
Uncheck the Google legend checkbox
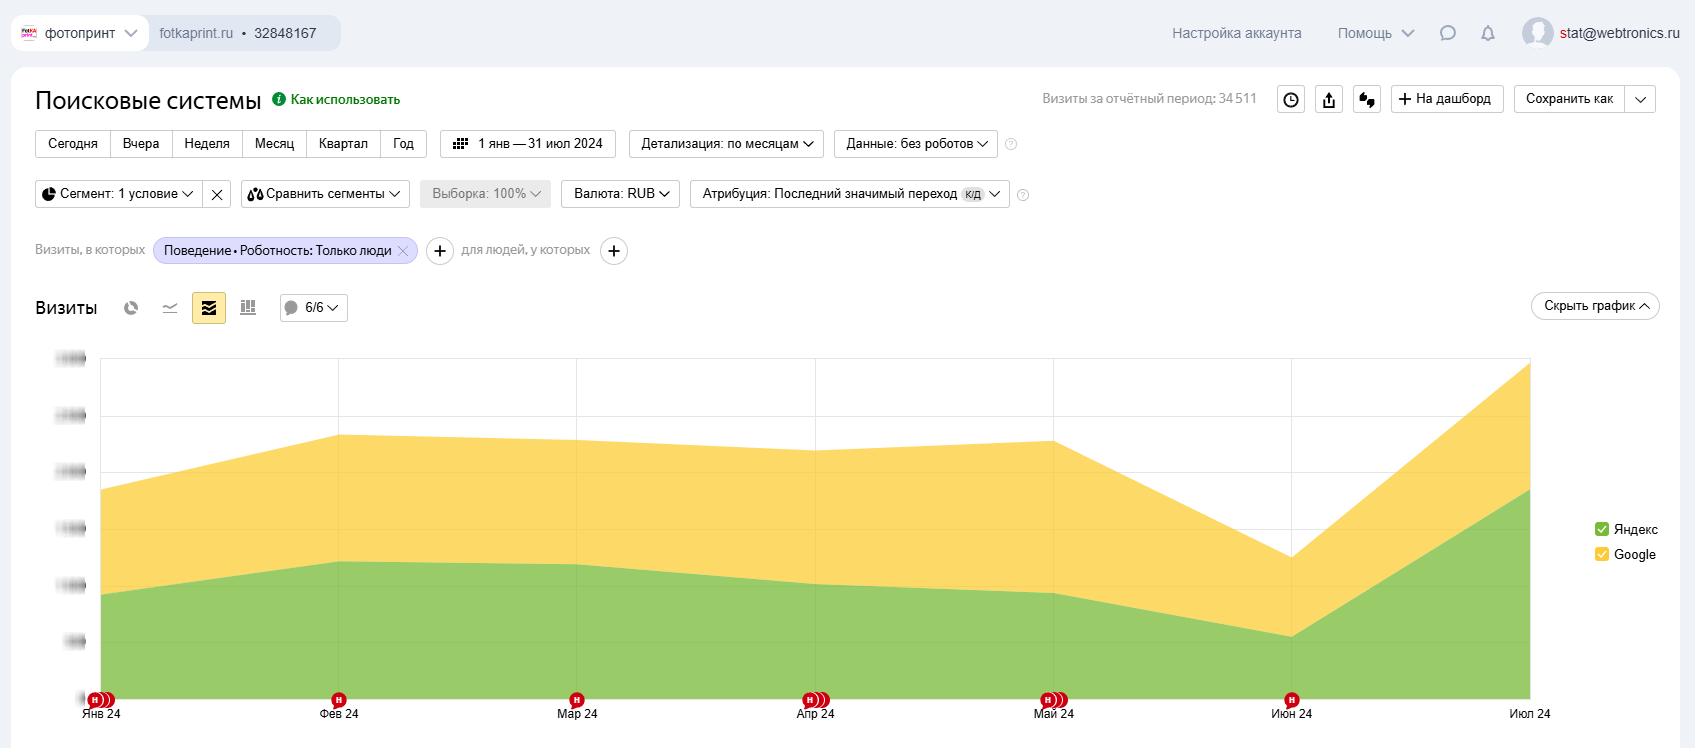pyautogui.click(x=1602, y=554)
